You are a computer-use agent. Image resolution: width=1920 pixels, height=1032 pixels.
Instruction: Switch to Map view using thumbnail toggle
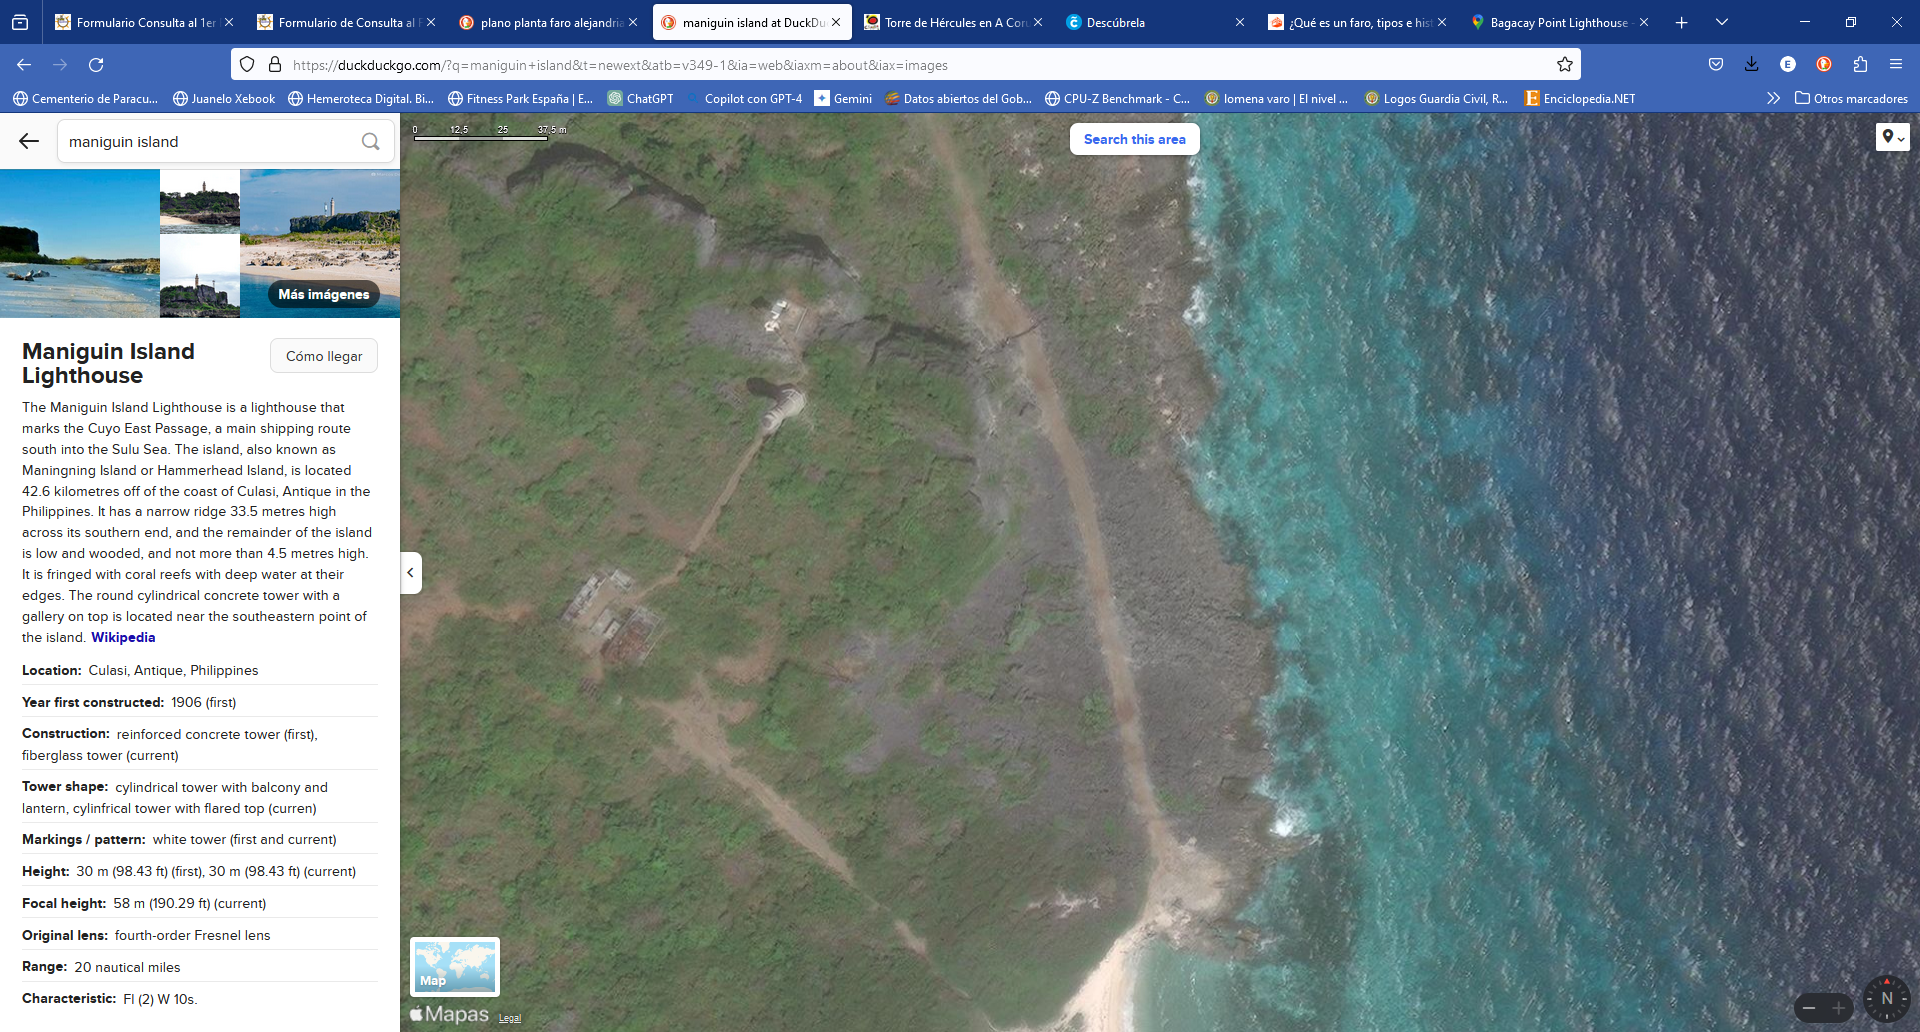455,966
